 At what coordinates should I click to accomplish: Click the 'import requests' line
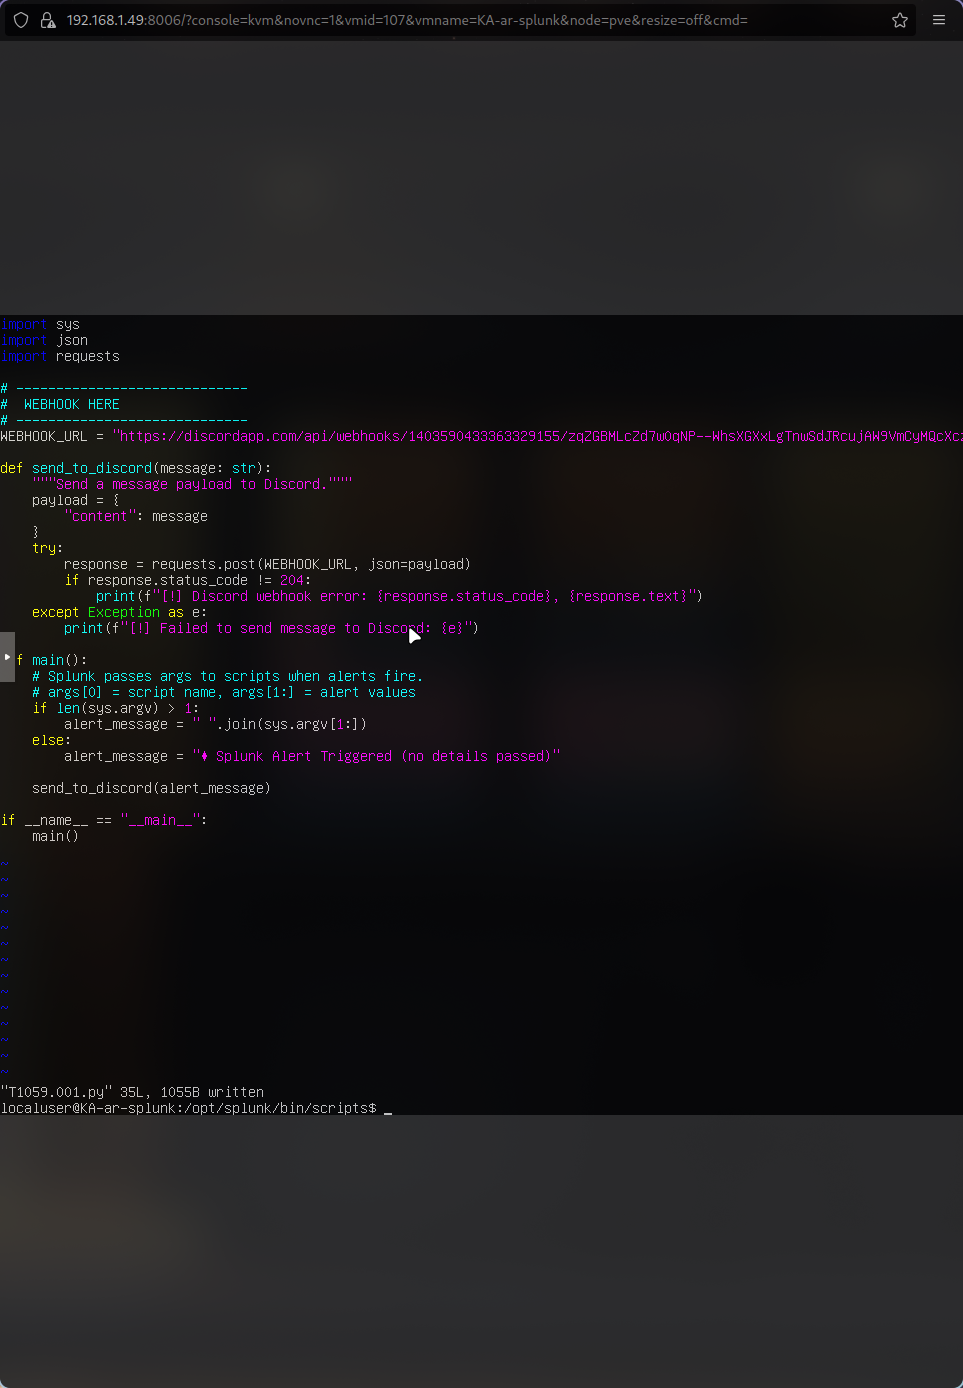click(x=60, y=356)
